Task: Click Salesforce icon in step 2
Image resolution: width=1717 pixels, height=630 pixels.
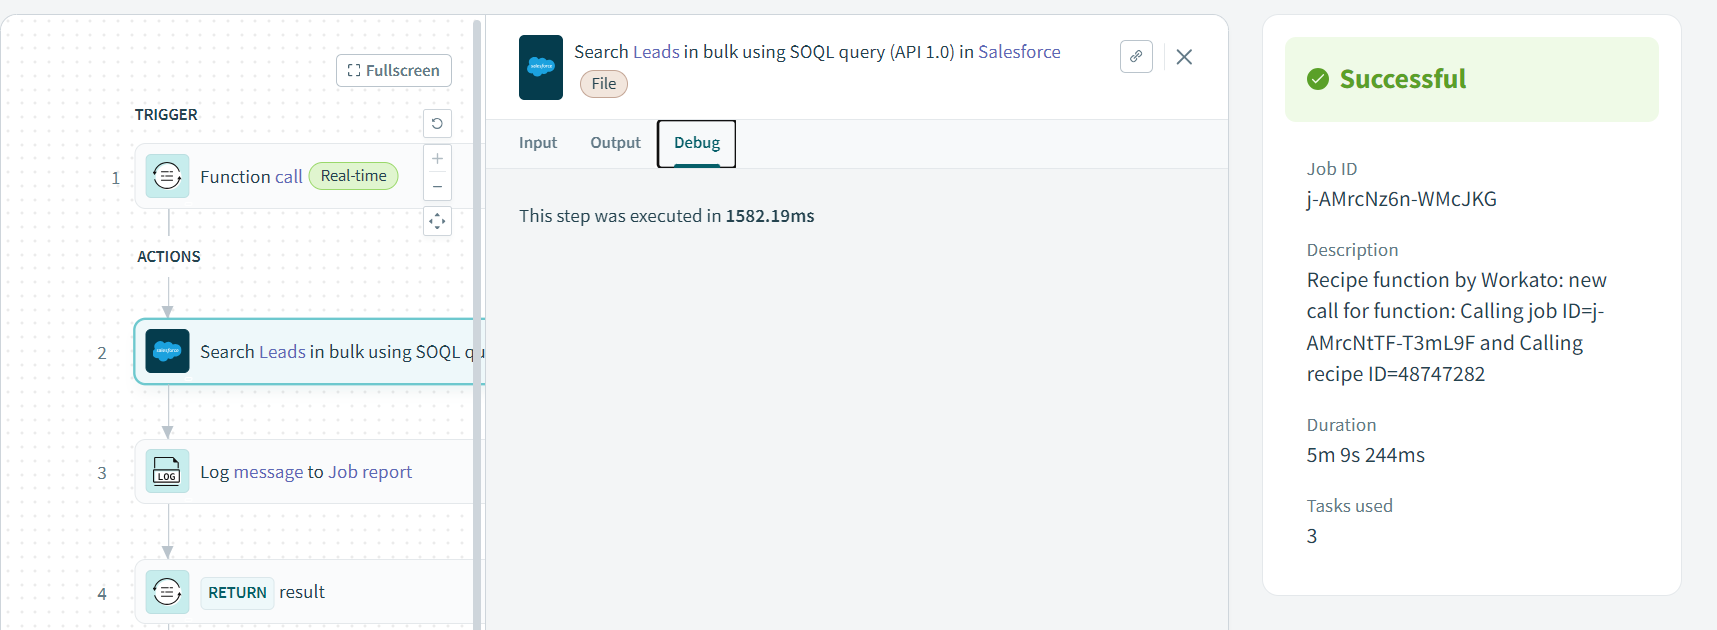Action: pyautogui.click(x=167, y=352)
